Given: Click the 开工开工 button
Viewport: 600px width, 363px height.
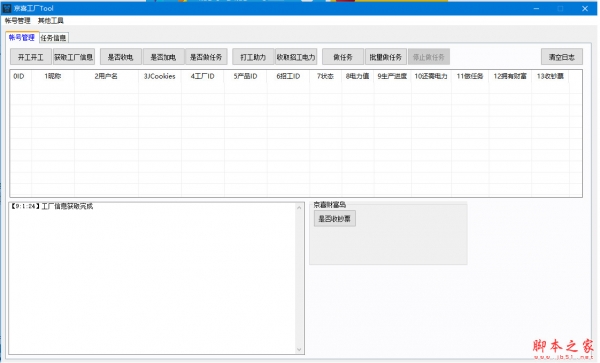Looking at the screenshot, I should (31, 57).
